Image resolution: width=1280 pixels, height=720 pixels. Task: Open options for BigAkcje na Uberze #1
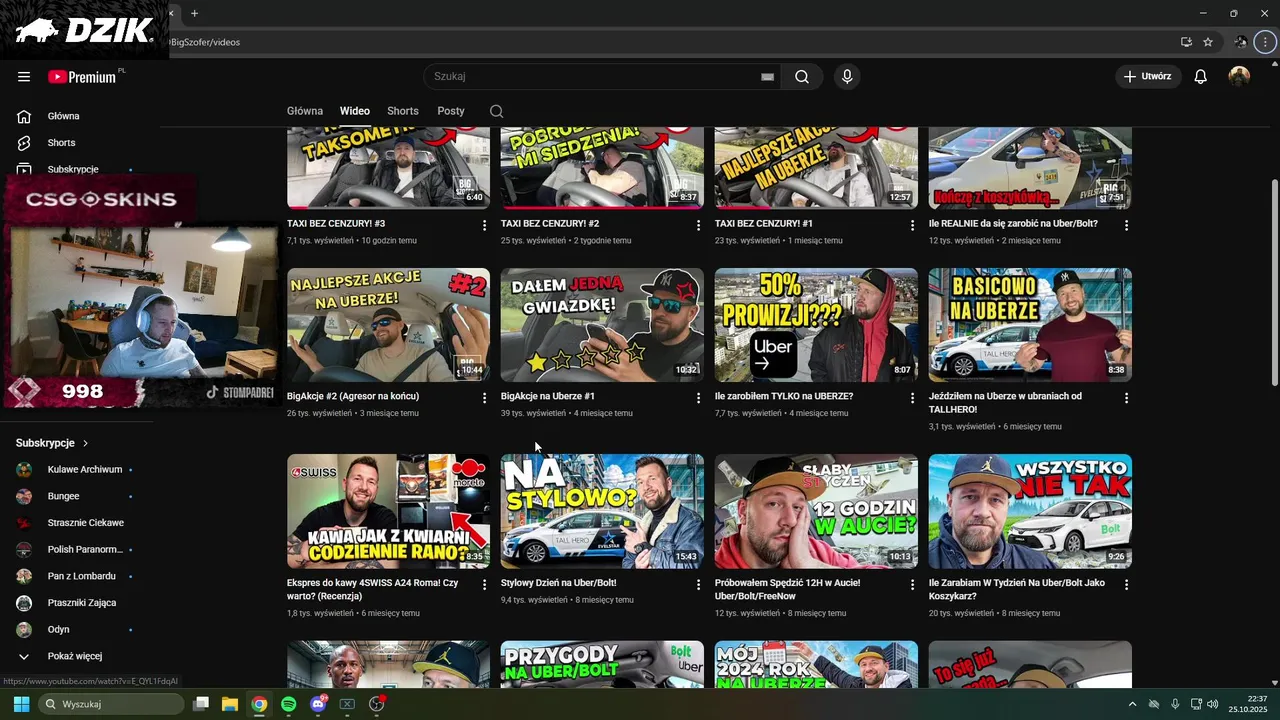point(699,398)
